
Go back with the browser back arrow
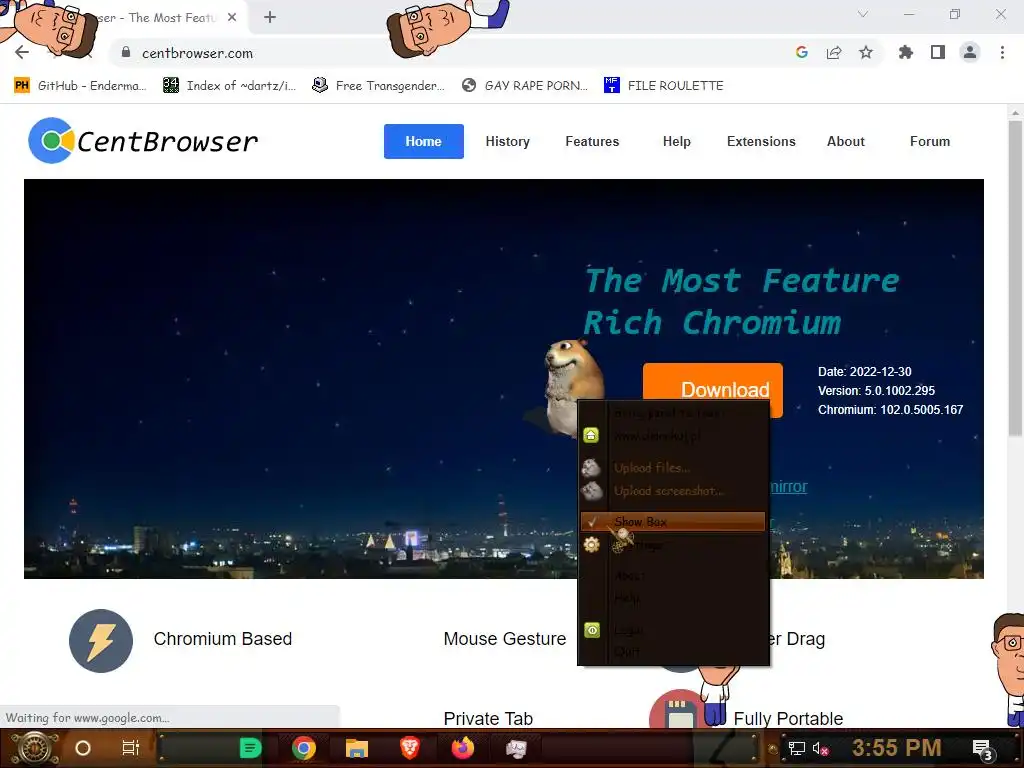(x=22, y=53)
